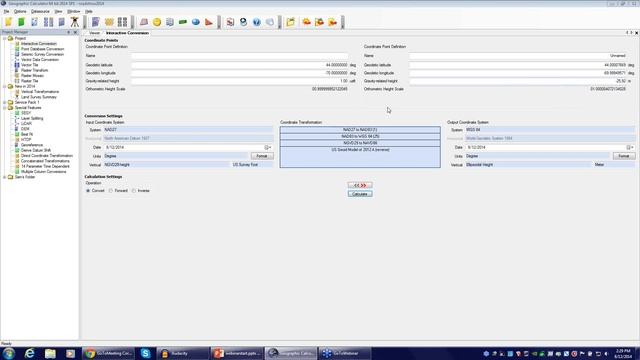Collapse the New in 2014 folder
Screen dimensions: 640x360
coord(4,87)
